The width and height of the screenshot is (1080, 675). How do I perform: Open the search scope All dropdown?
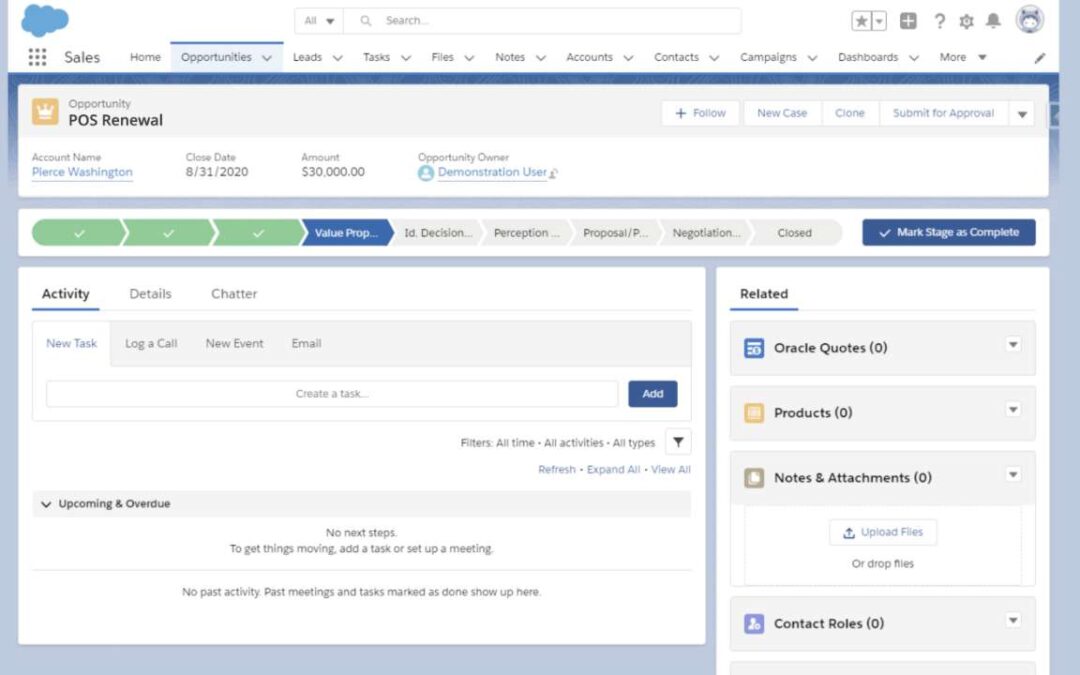(x=319, y=21)
